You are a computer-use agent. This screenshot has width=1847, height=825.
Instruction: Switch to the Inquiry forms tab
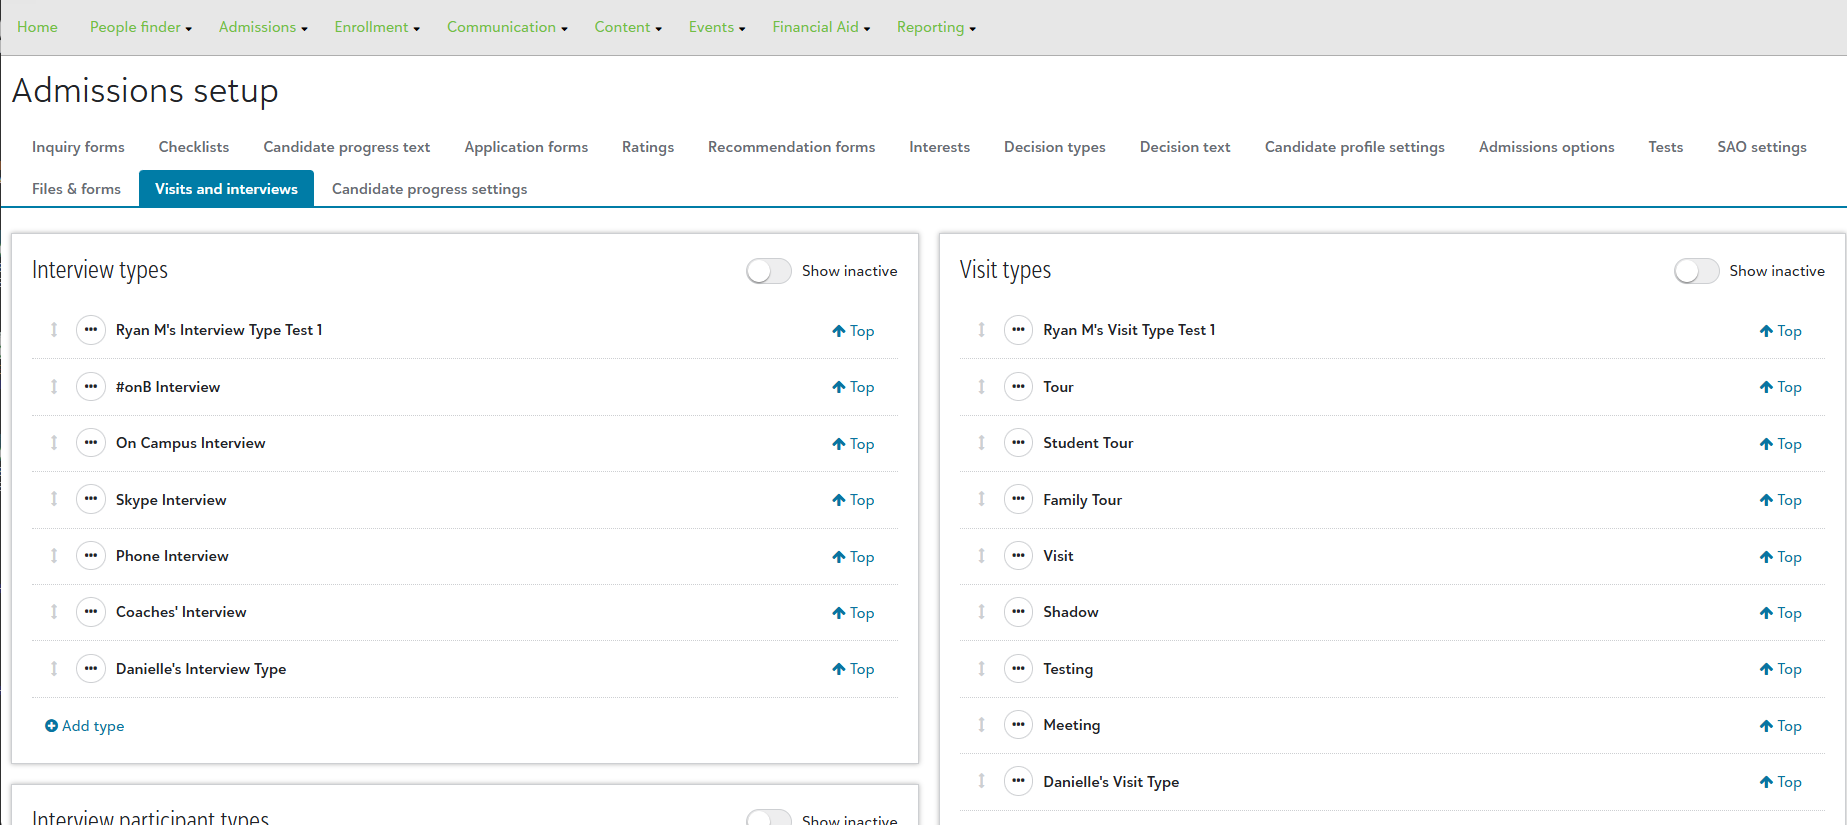click(x=78, y=147)
